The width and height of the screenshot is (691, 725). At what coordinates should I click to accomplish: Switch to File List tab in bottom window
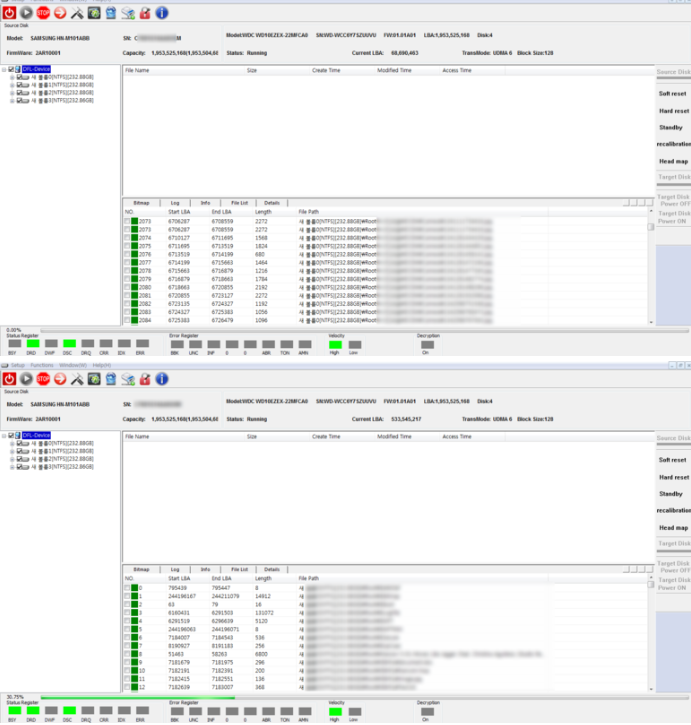pyautogui.click(x=240, y=570)
